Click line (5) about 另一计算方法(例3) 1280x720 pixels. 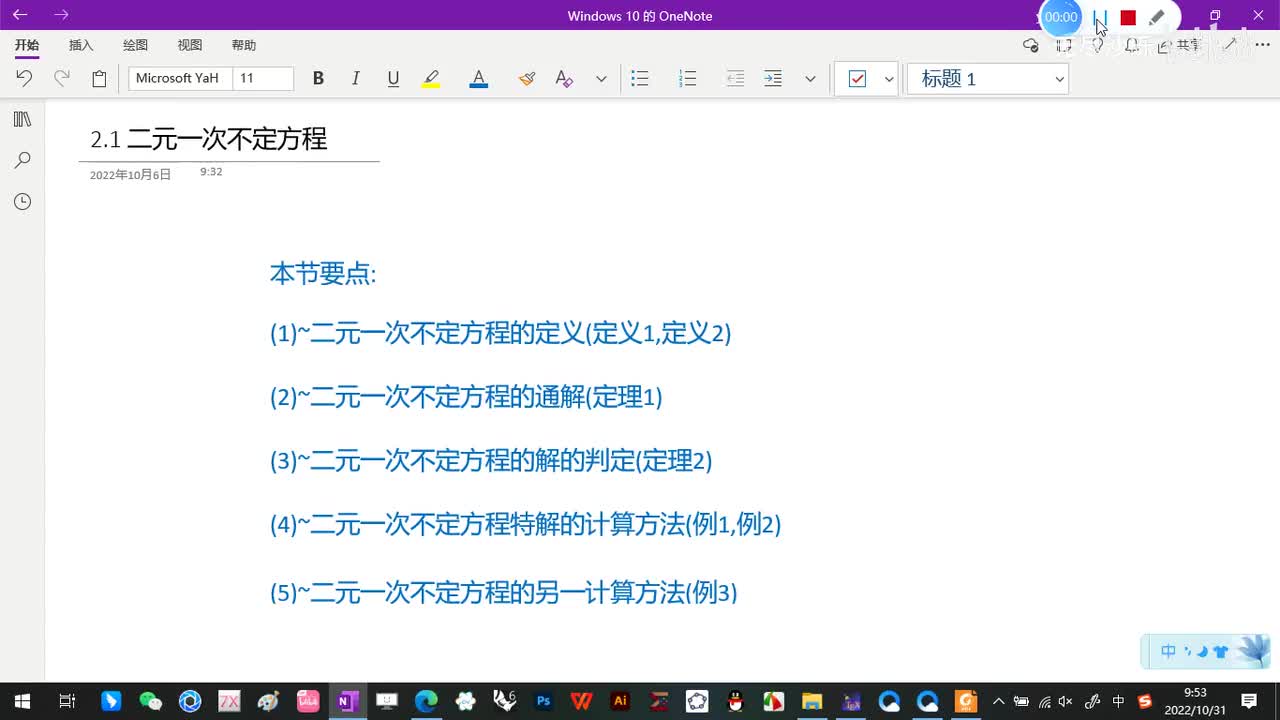pyautogui.click(x=504, y=592)
